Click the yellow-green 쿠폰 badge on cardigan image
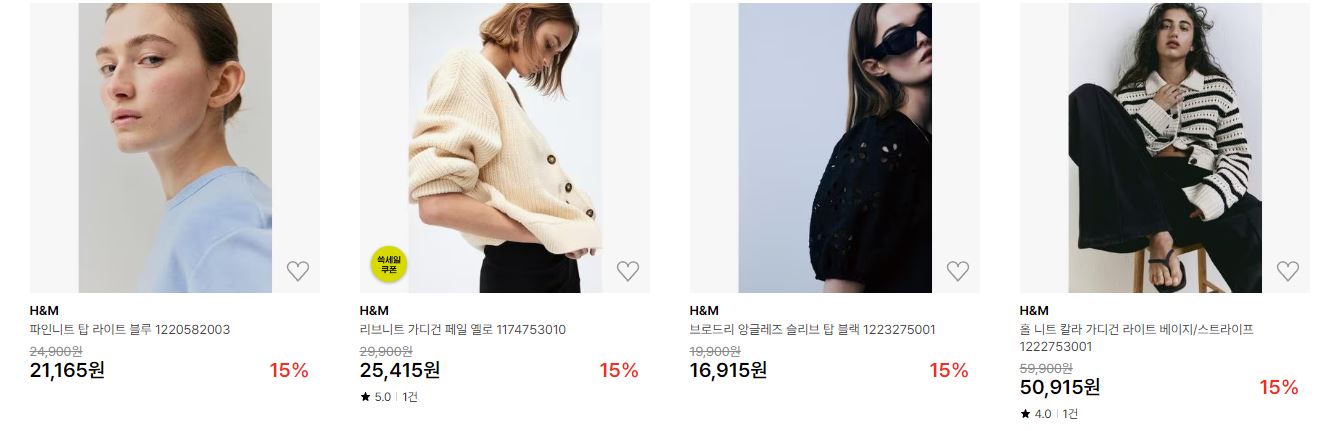Viewport: 1338px width, 431px height. (x=389, y=263)
